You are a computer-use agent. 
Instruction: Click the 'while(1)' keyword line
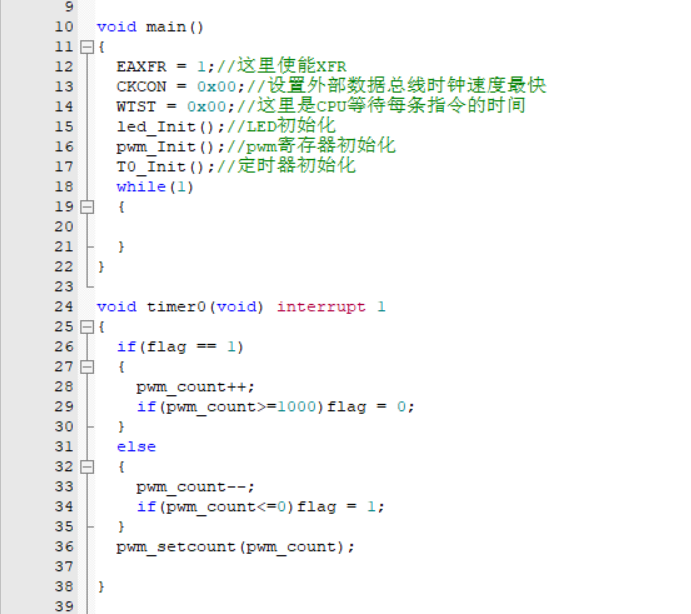[155, 187]
